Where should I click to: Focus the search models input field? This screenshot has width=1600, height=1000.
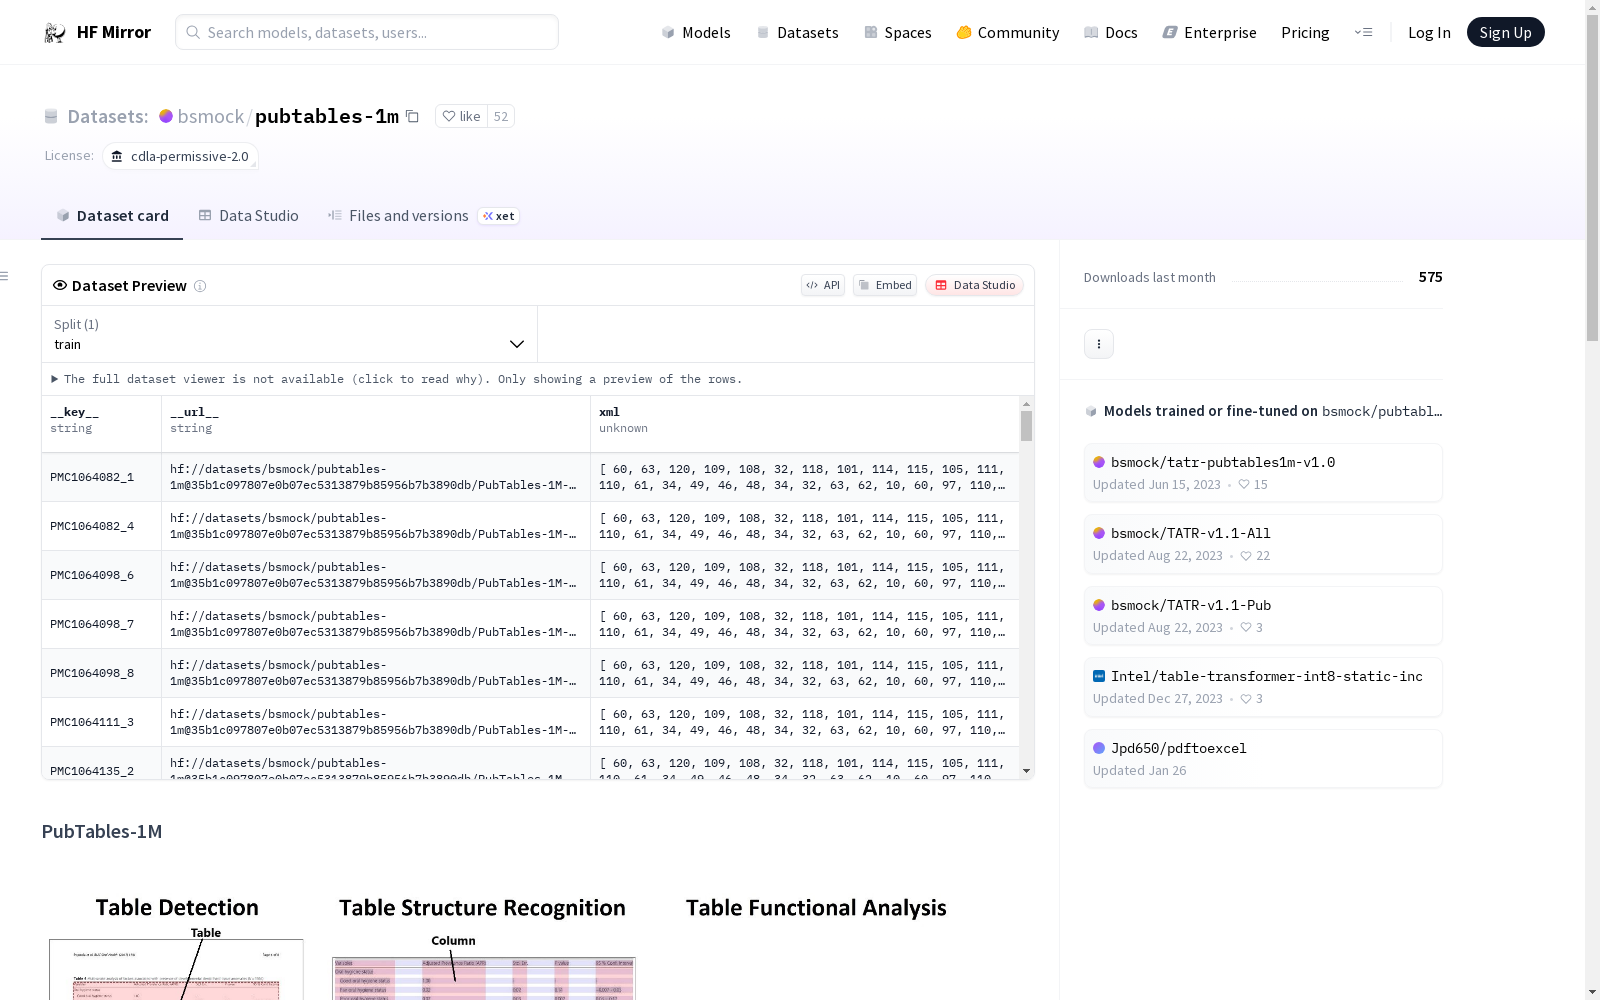[367, 32]
